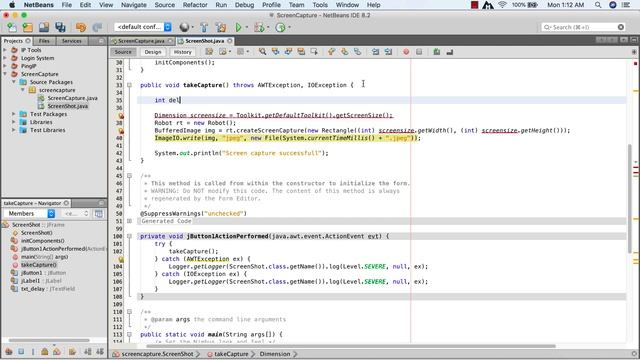
Task: Run the project with green play icon
Action: click(x=238, y=27)
